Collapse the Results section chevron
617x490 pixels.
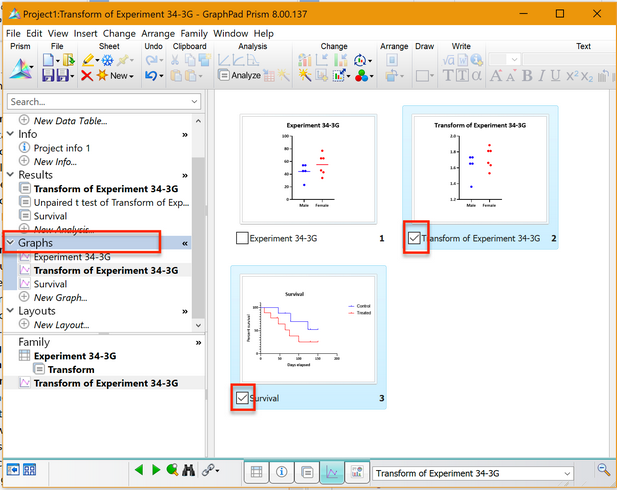pyautogui.click(x=185, y=175)
